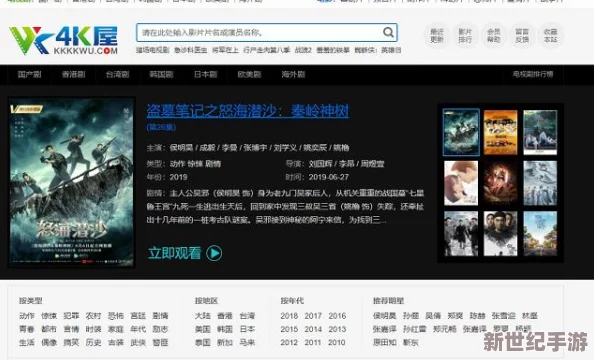This screenshot has width=594, height=360.
Task: Select the highlighted first thumbnail in the poster grid
Action: pos(461,132)
